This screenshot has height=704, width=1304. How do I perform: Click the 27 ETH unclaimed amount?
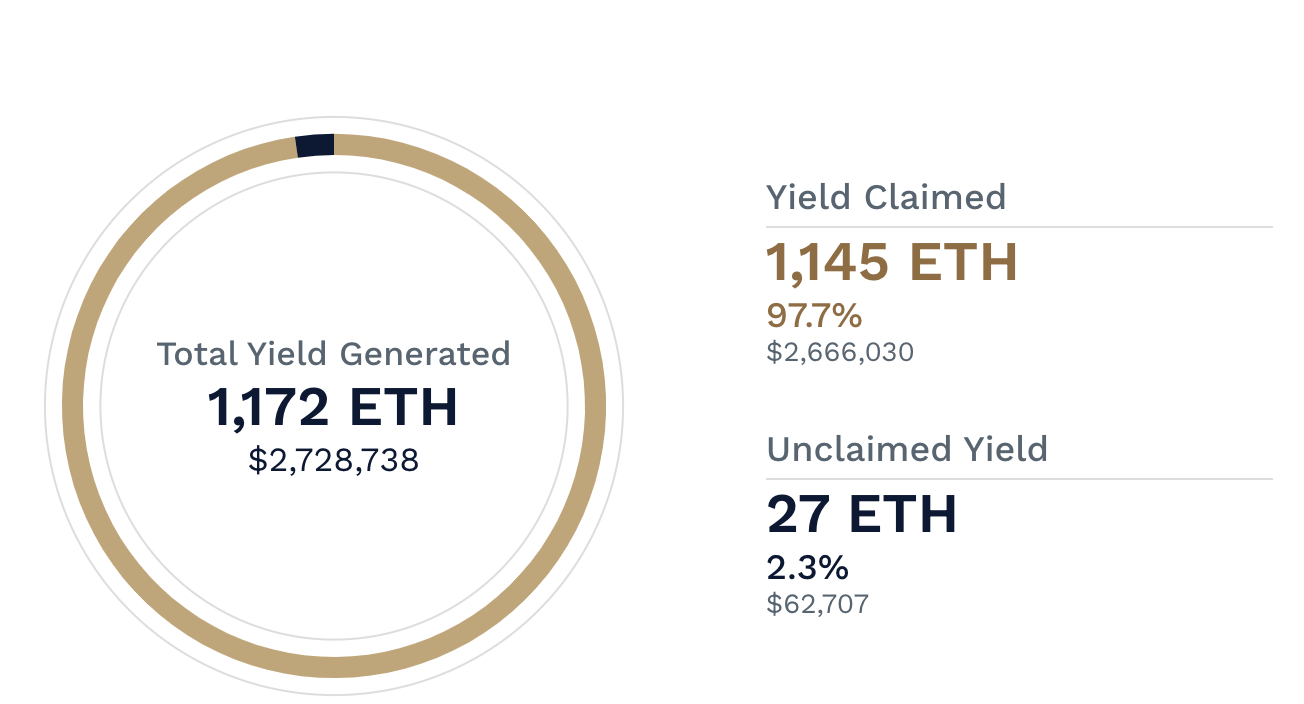click(862, 515)
